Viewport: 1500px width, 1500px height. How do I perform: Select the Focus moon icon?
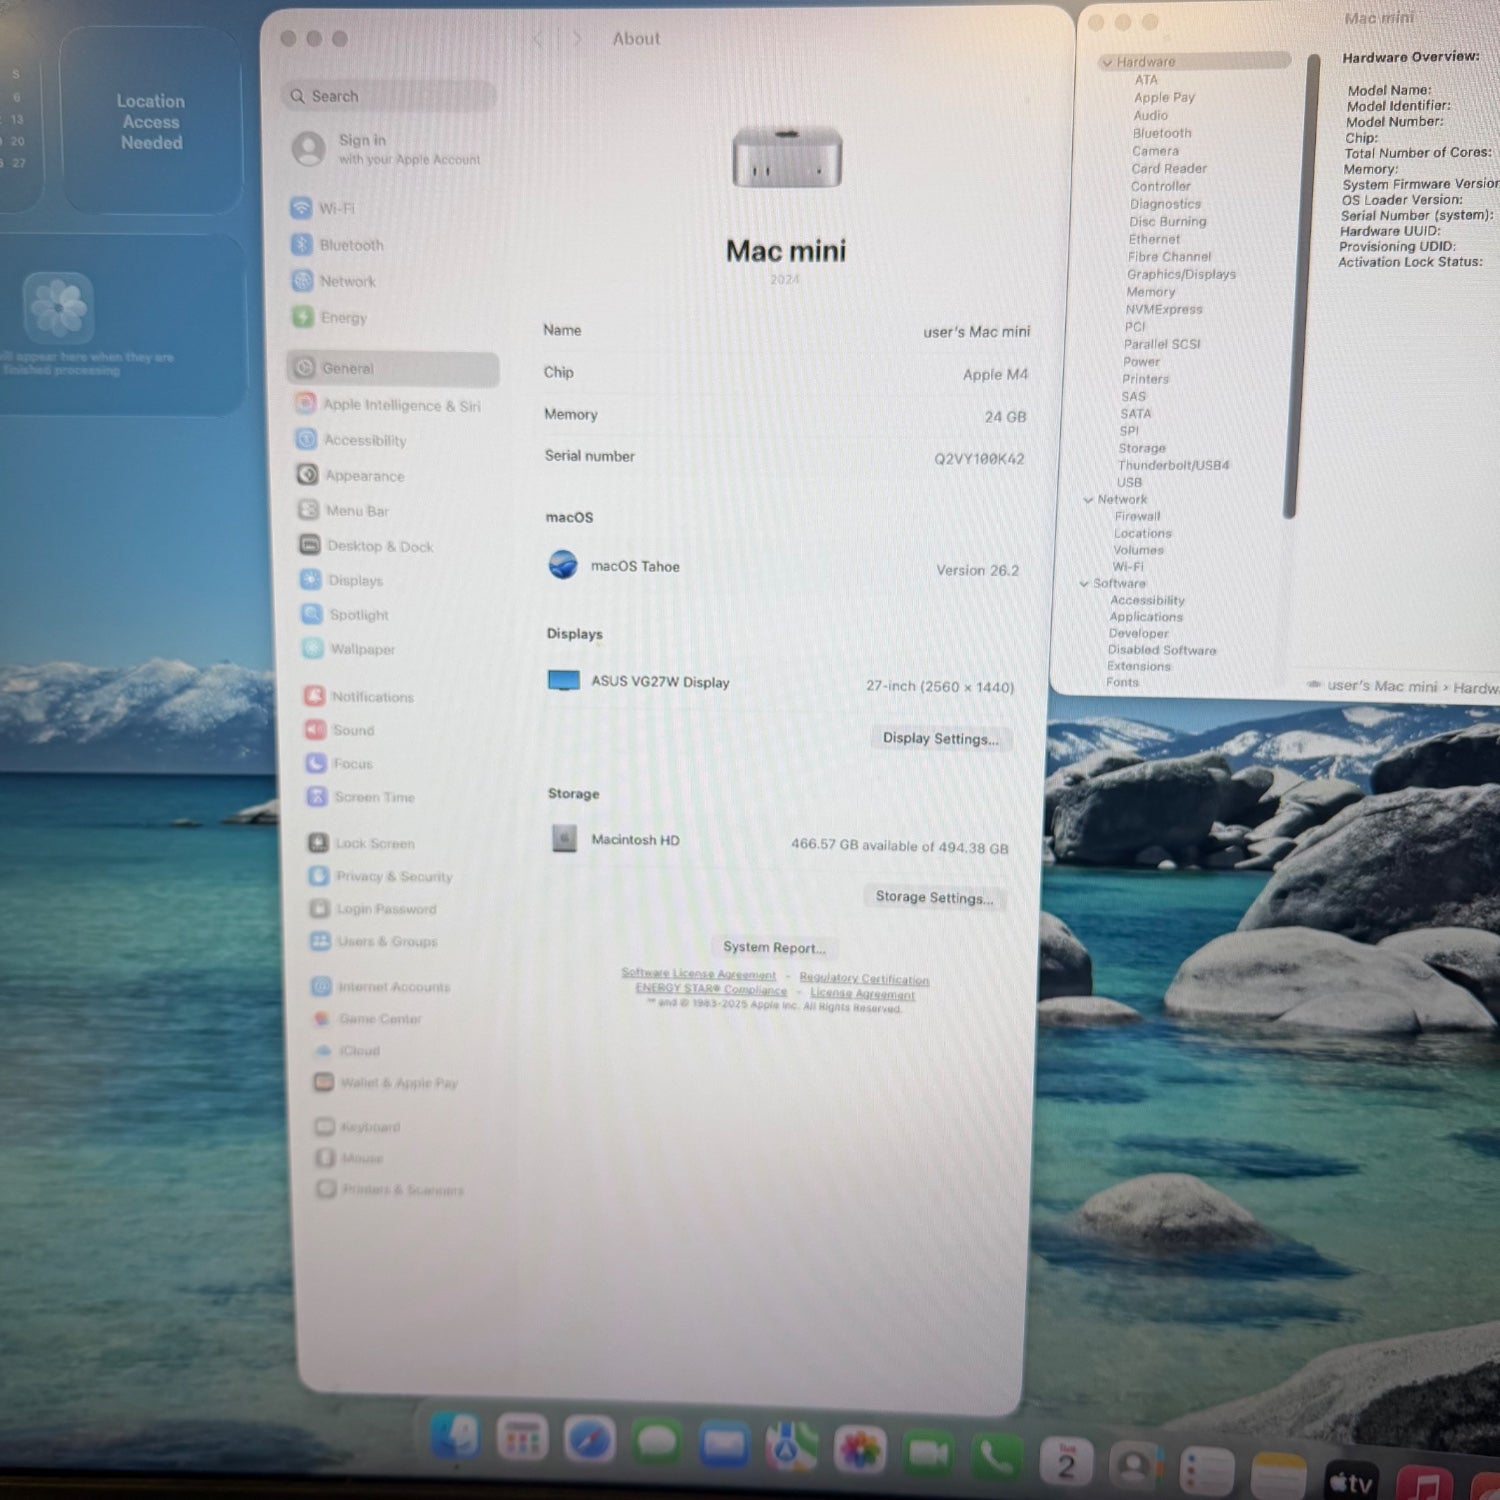click(316, 763)
